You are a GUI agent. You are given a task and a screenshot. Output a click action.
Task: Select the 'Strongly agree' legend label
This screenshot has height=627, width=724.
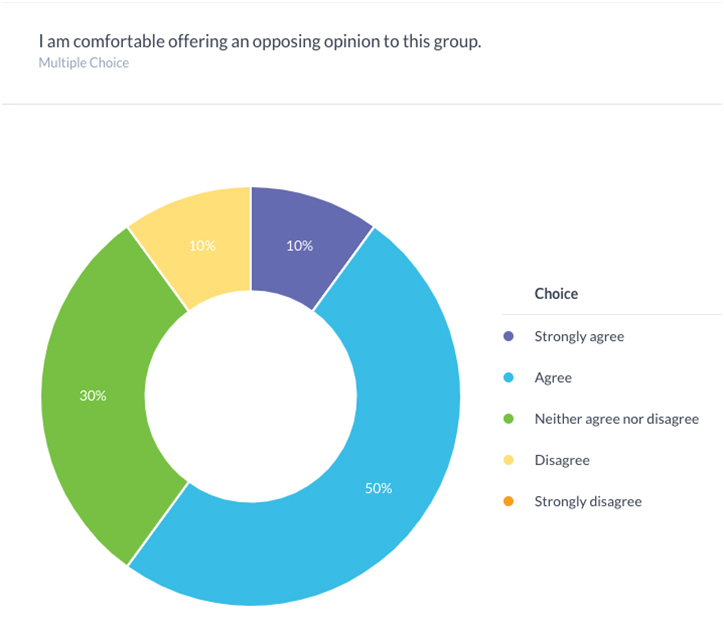(x=579, y=337)
